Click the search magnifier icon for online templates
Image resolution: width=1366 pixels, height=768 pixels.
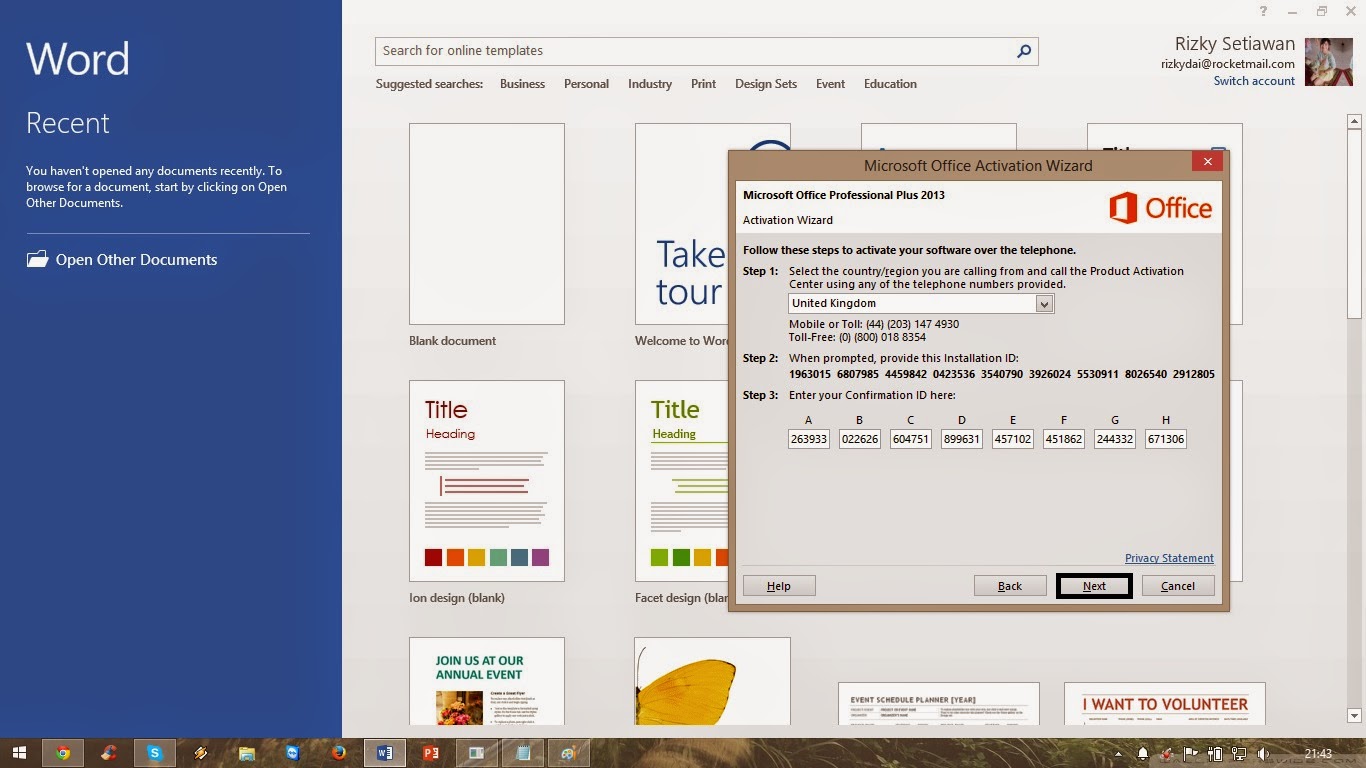click(x=1023, y=51)
